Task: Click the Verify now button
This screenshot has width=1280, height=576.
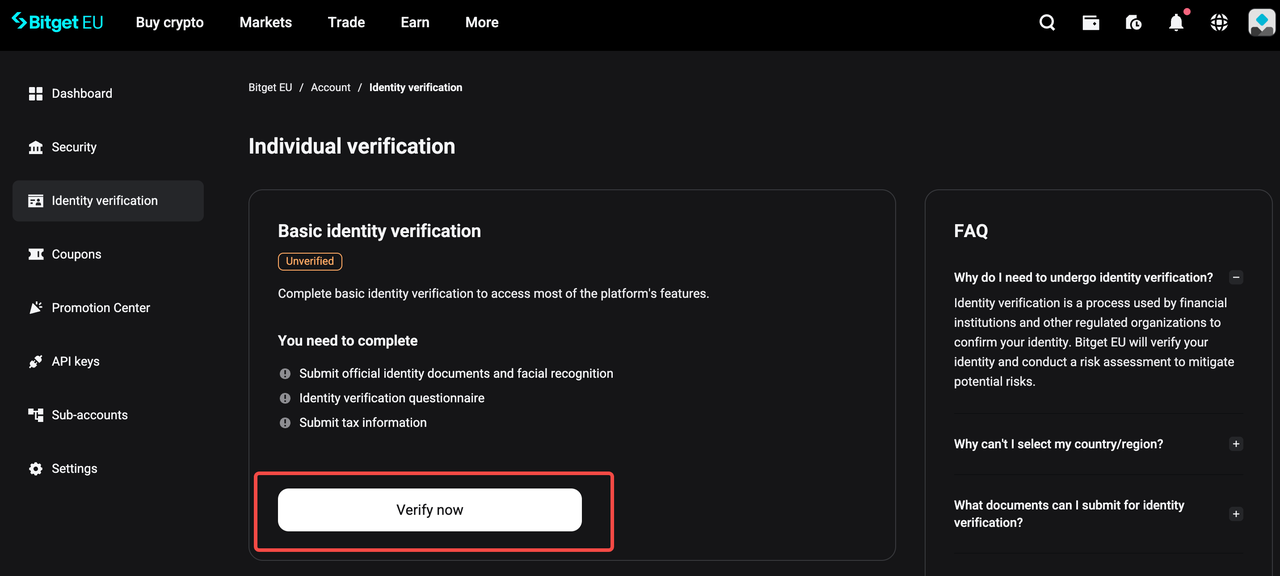Action: click(430, 510)
